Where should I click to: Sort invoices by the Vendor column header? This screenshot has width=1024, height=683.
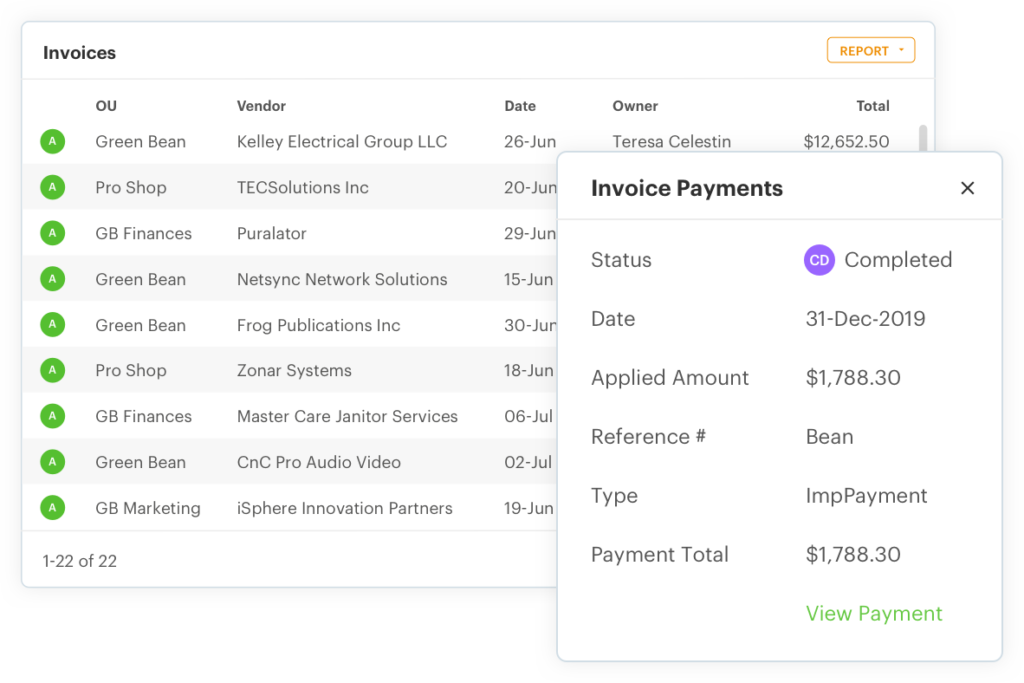[x=261, y=106]
